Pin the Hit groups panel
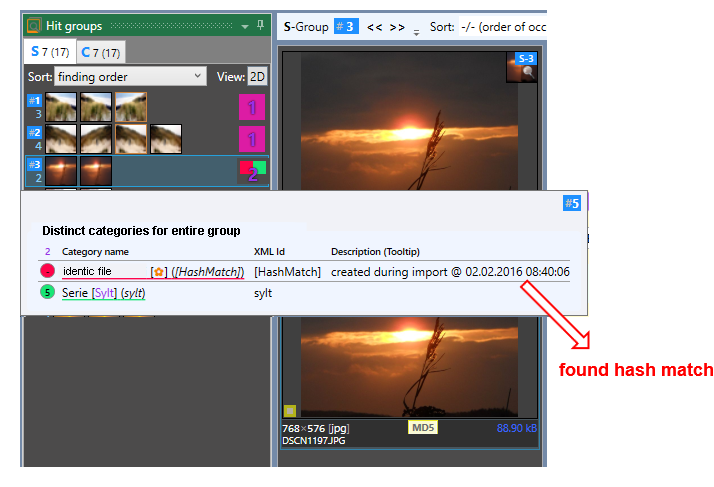Screen dimensions: 714x487 coord(260,25)
